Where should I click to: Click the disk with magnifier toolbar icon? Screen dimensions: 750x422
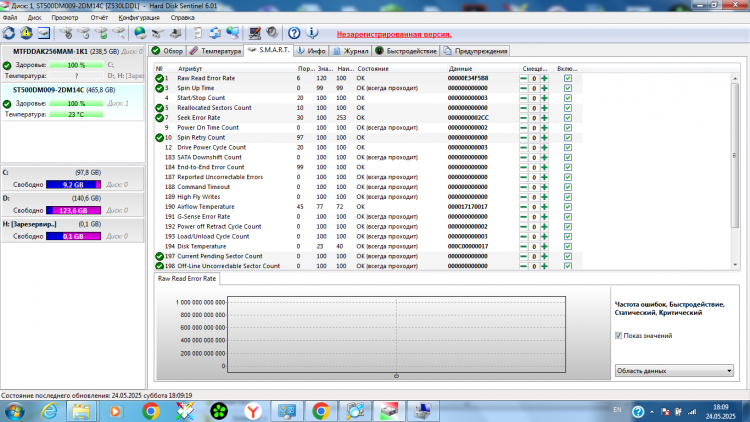point(119,33)
